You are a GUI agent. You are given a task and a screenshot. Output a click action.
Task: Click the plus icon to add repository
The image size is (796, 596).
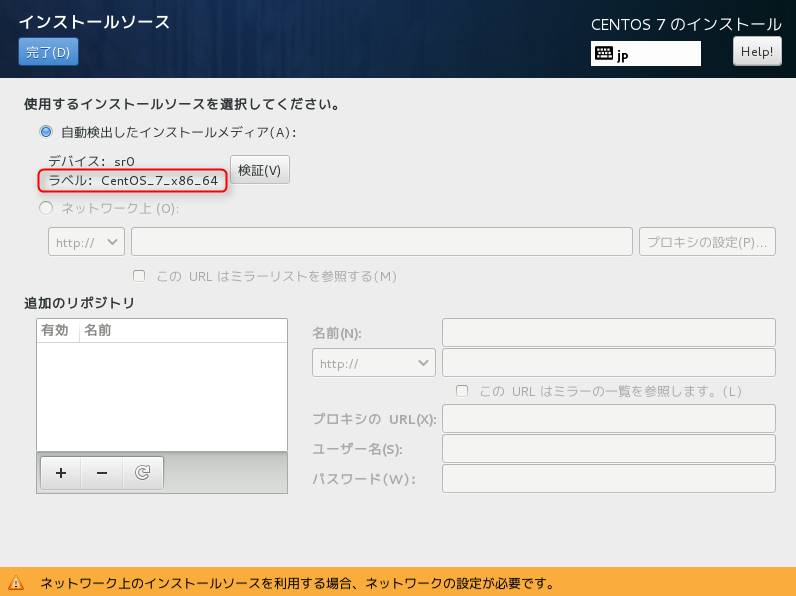point(60,473)
